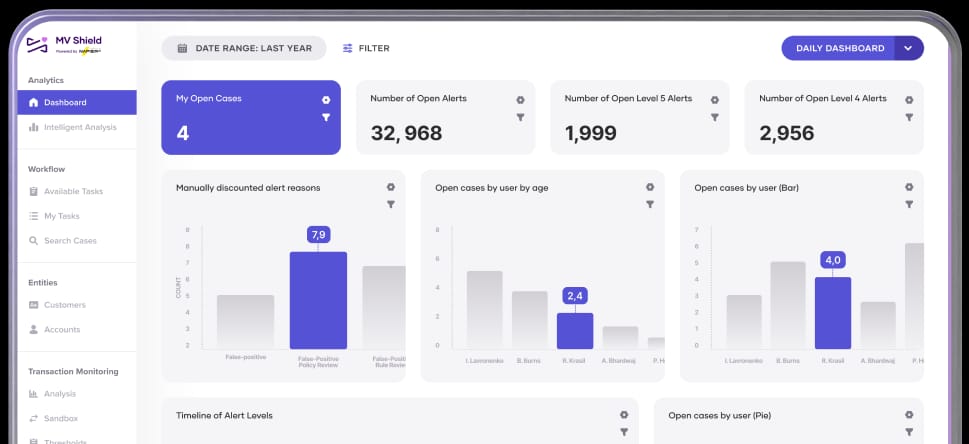Click the MV Shield logo
This screenshot has height=444, width=969.
tap(64, 44)
